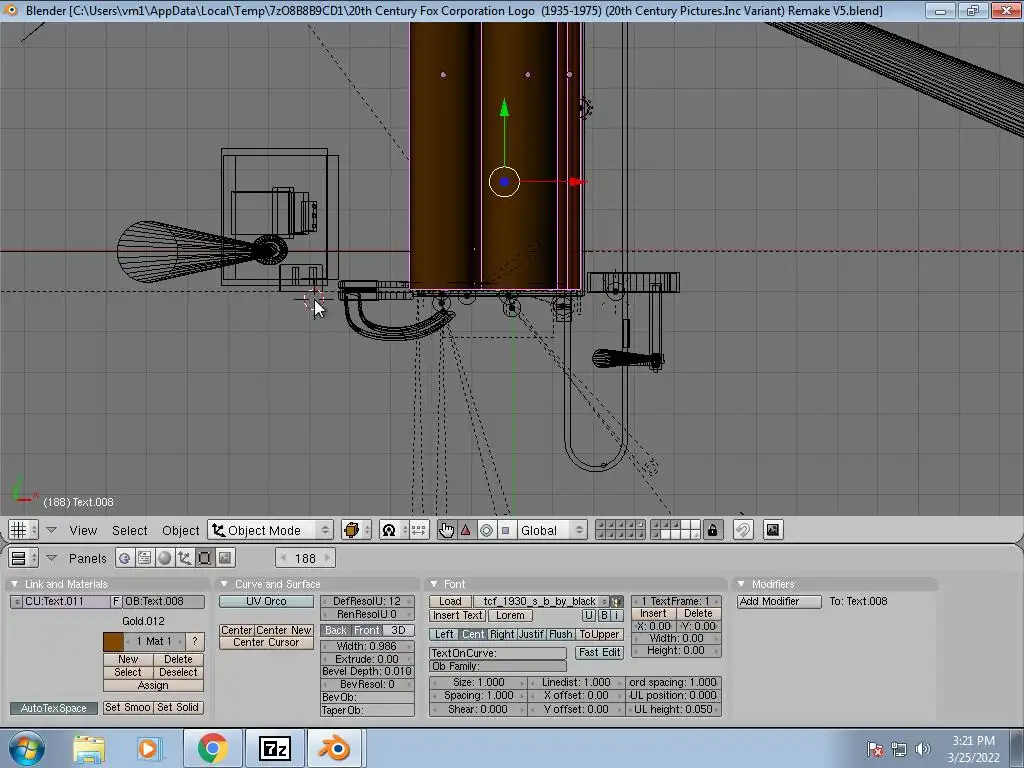Click the frame number 188 field
This screenshot has height=768, width=1024.
click(305, 558)
